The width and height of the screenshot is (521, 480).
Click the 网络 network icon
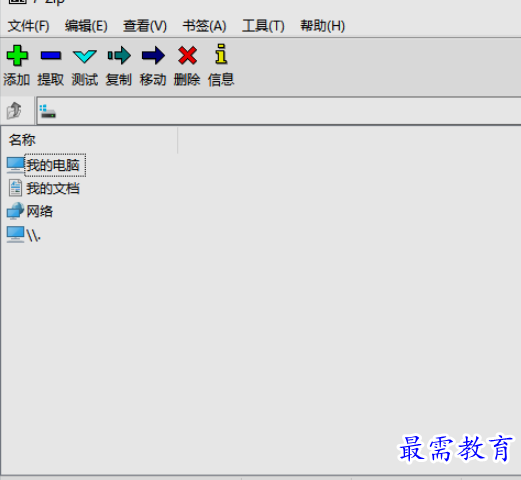(x=15, y=211)
